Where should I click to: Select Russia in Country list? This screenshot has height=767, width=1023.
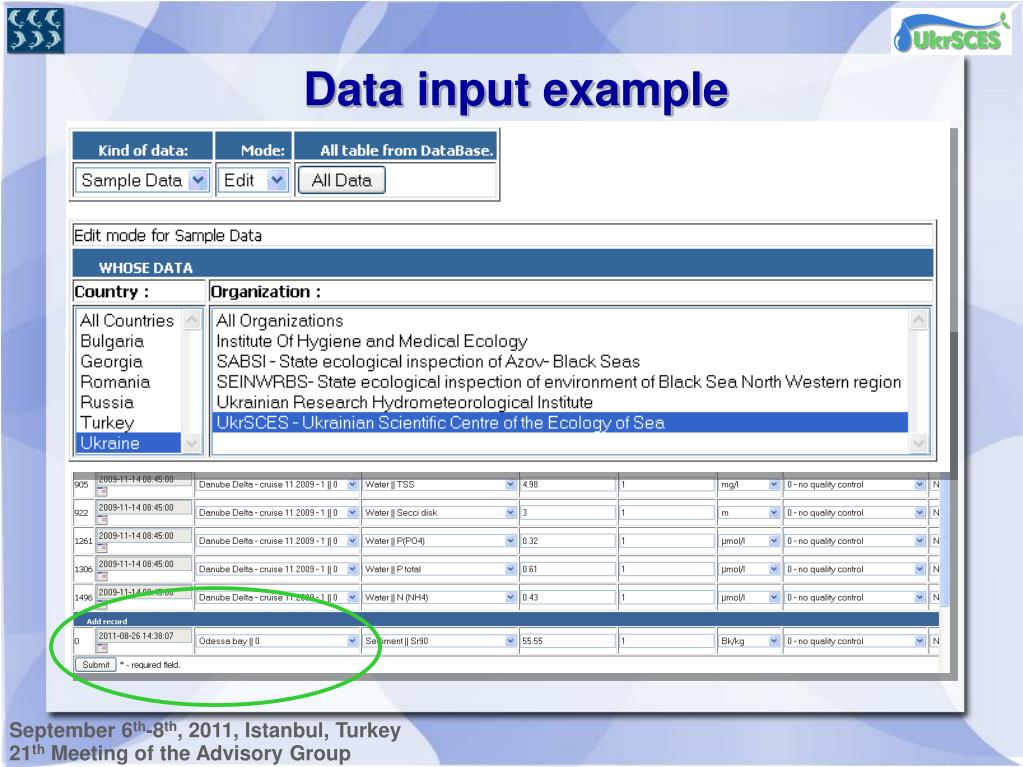127,402
